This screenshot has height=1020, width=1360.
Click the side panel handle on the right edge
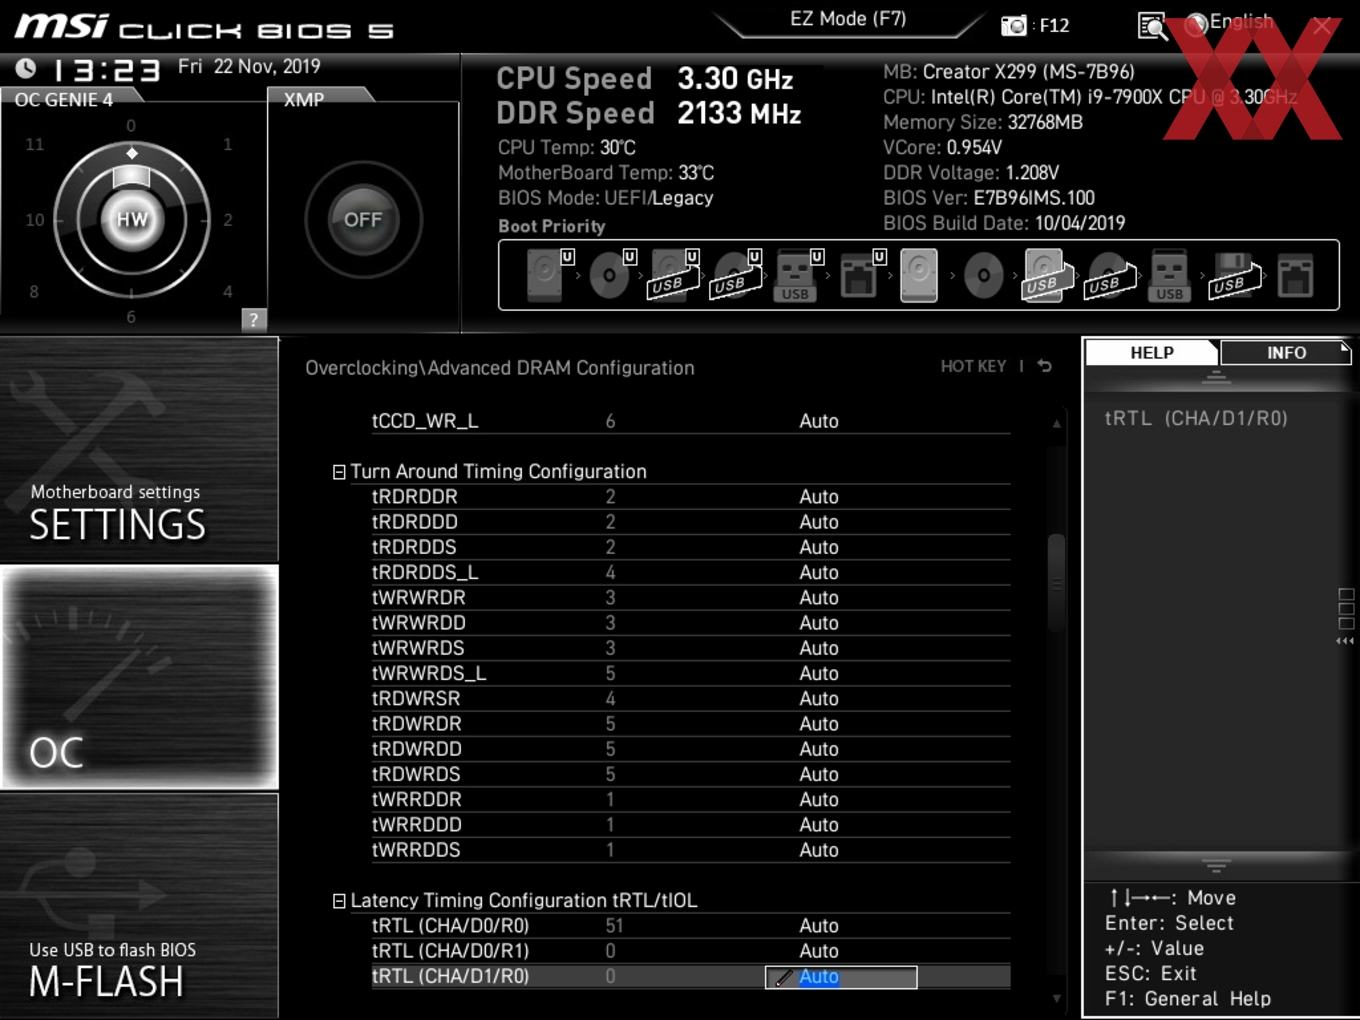(x=1346, y=615)
